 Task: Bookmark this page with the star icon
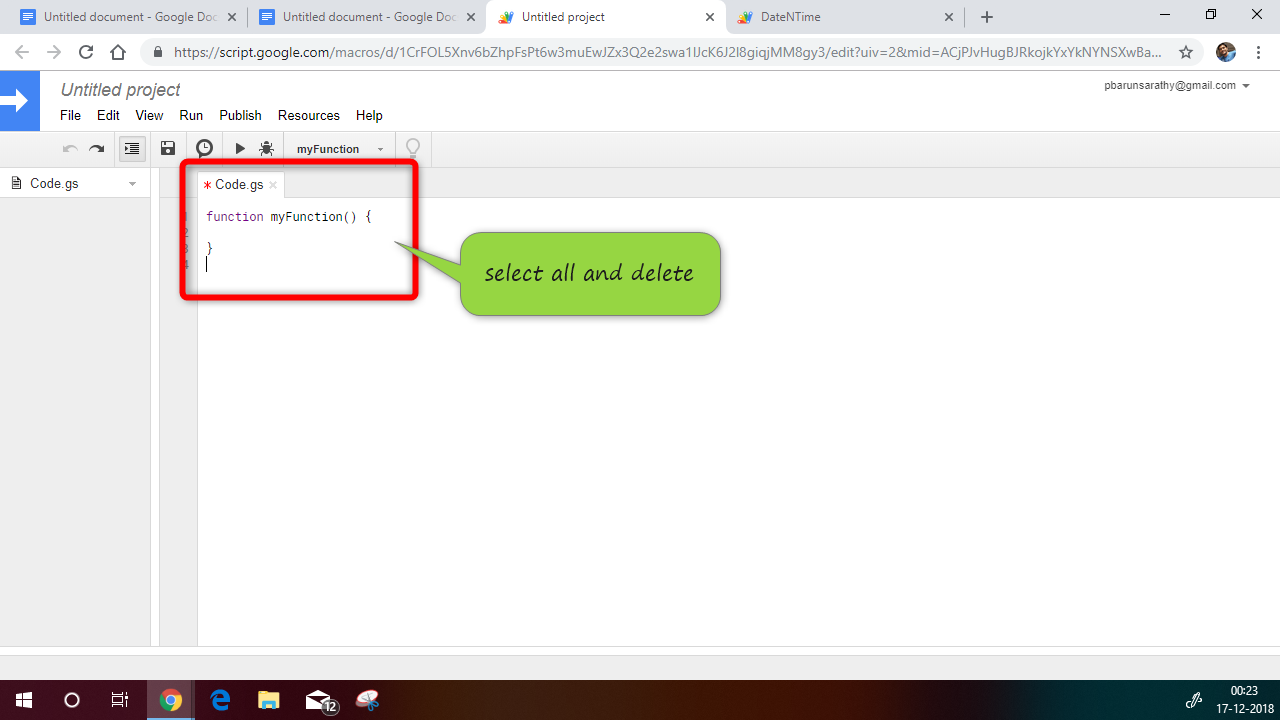click(x=1186, y=52)
